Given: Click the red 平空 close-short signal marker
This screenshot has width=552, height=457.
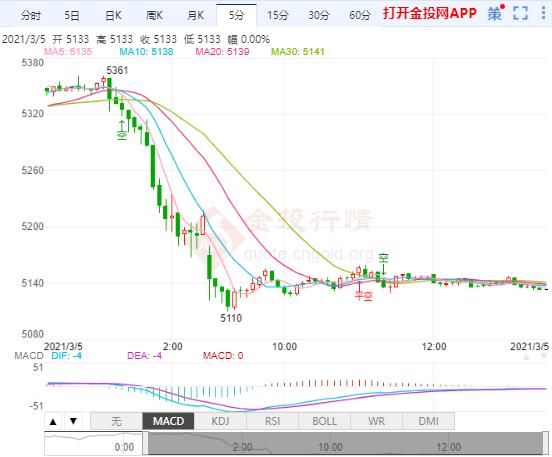Looking at the screenshot, I should 364,296.
